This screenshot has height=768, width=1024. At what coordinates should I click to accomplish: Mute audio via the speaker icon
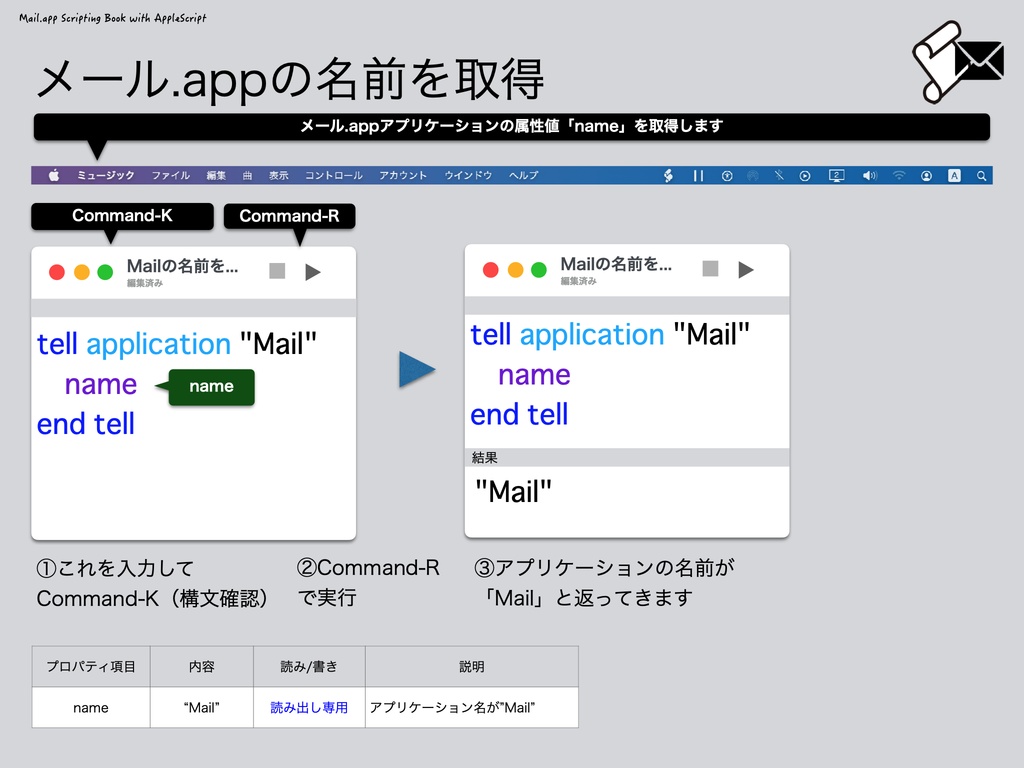pyautogui.click(x=868, y=175)
